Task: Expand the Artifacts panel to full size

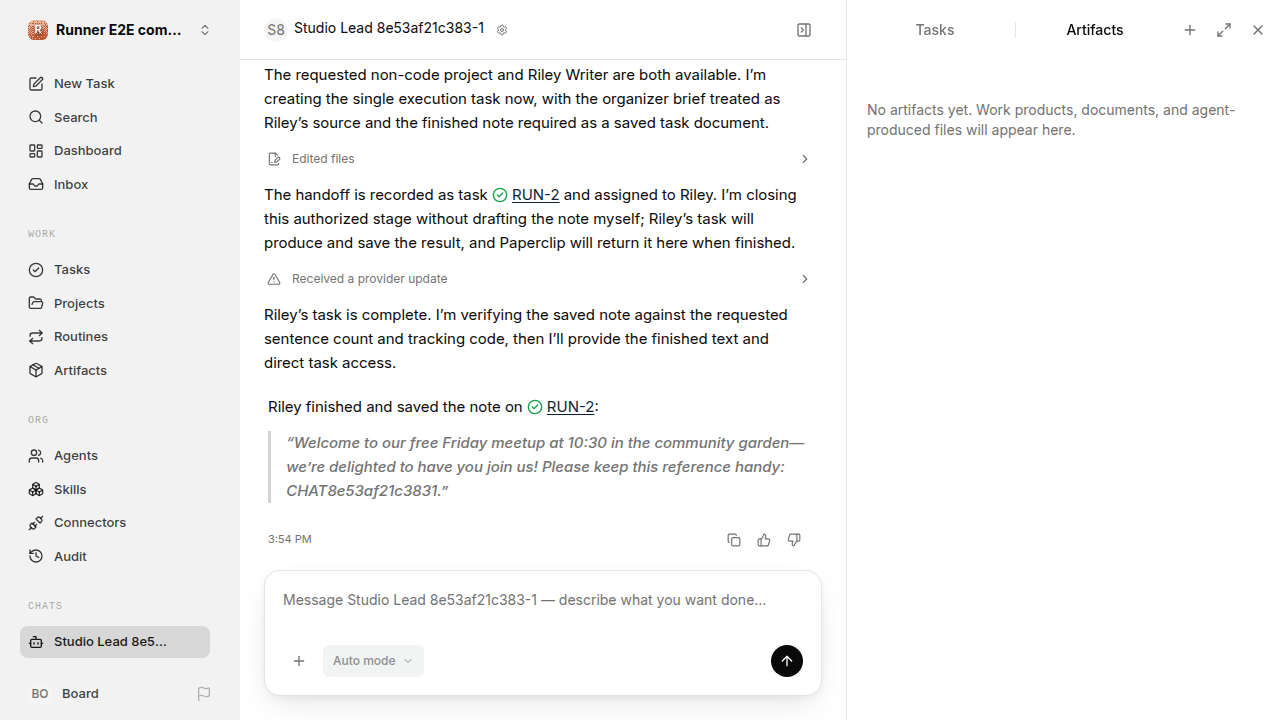Action: pos(1224,30)
